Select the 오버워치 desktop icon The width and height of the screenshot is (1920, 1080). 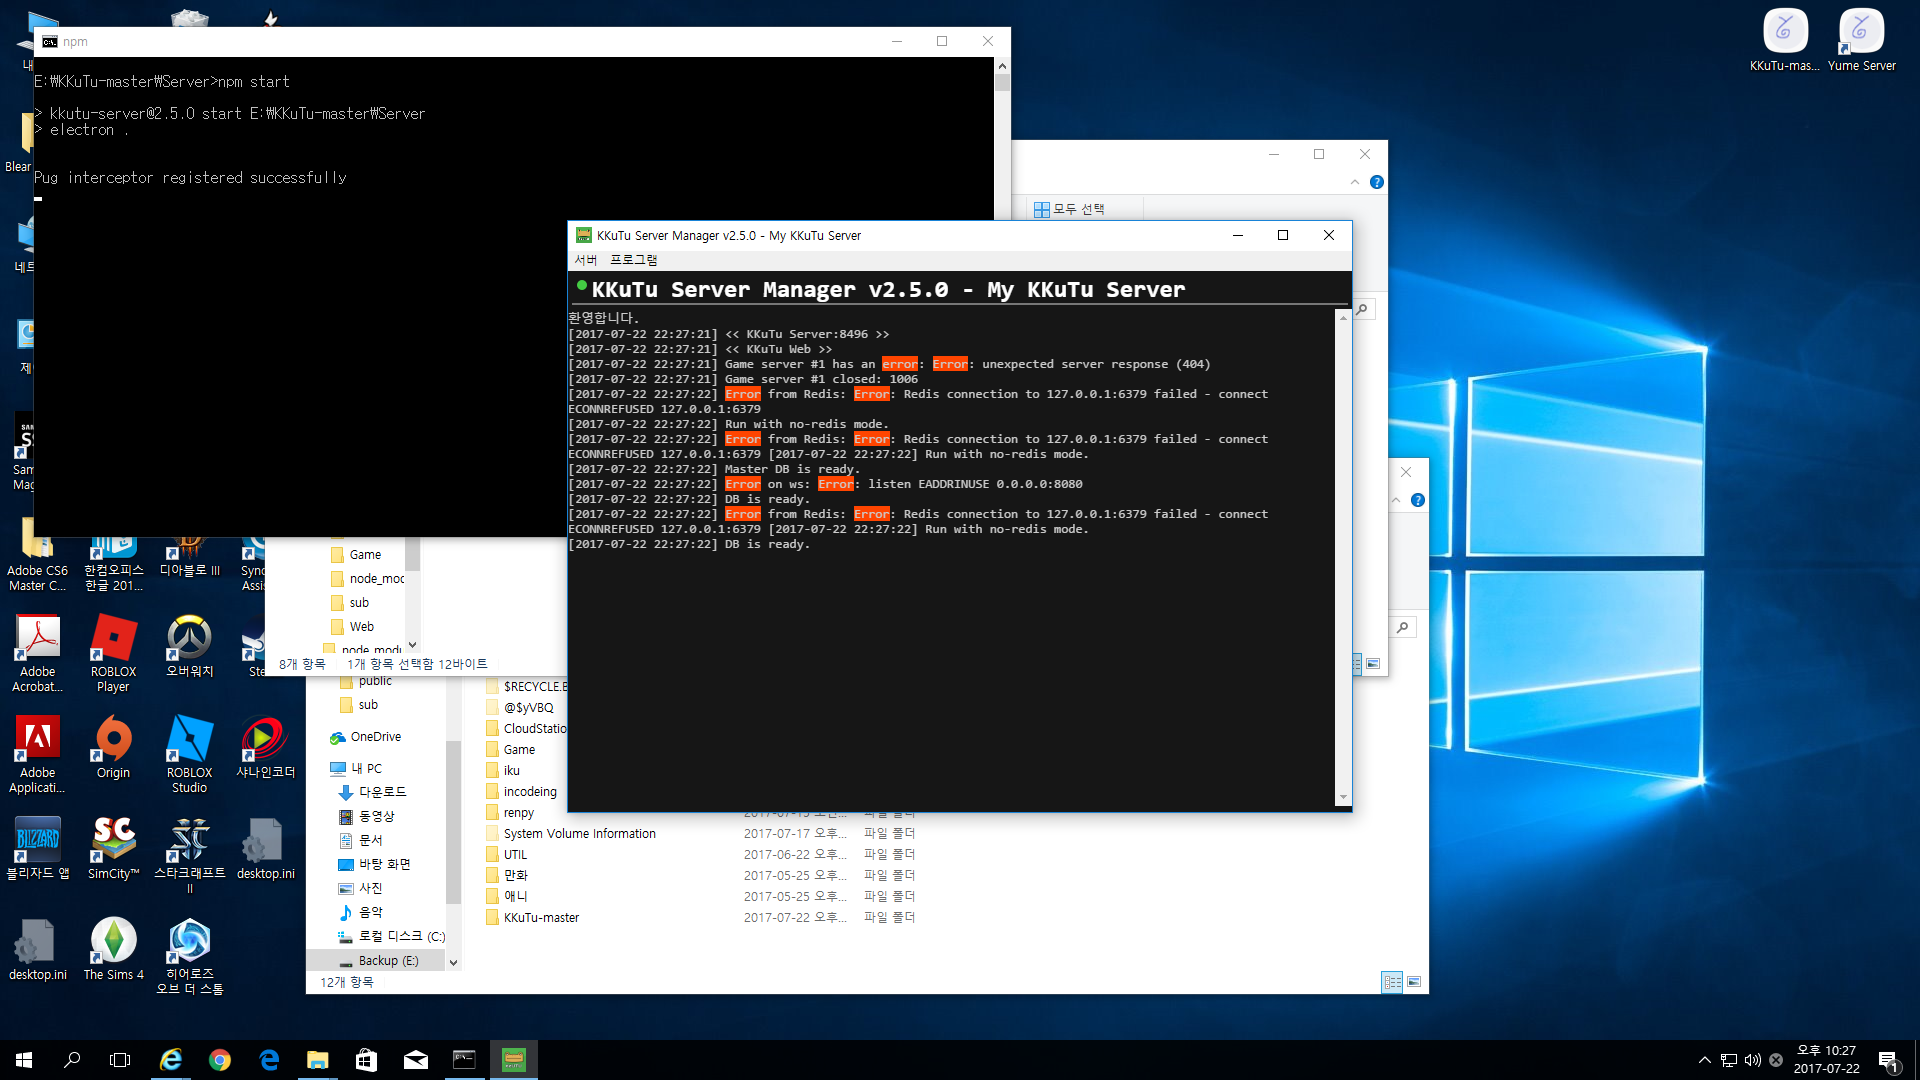(x=189, y=646)
